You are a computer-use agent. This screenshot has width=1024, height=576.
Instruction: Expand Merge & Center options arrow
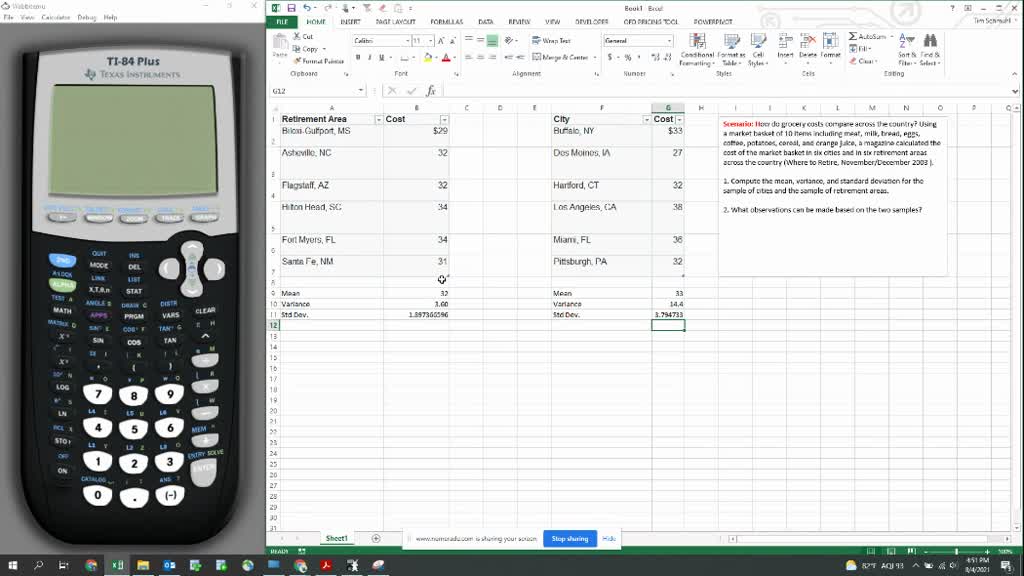(594, 57)
